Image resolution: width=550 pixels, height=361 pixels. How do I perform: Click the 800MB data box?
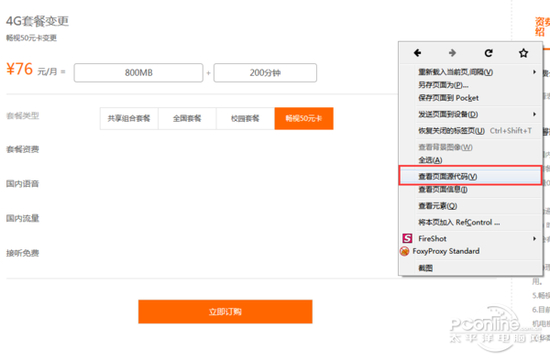[139, 73]
